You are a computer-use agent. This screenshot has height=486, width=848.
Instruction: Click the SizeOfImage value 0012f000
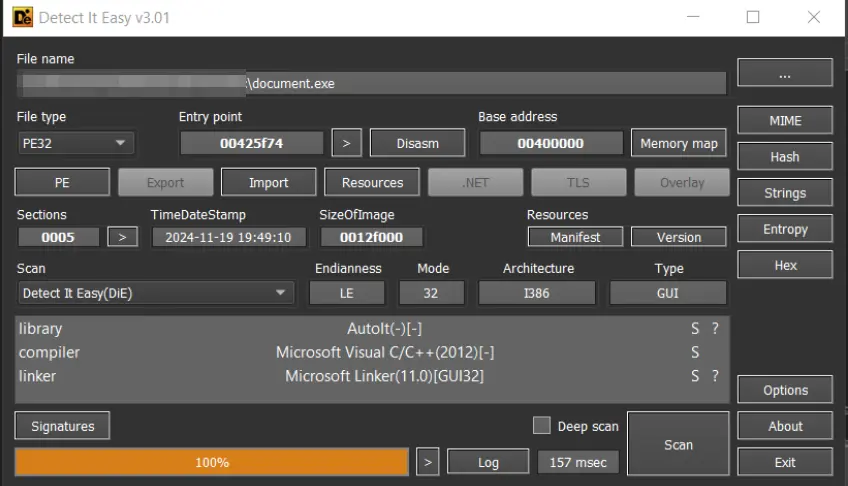[x=372, y=237]
